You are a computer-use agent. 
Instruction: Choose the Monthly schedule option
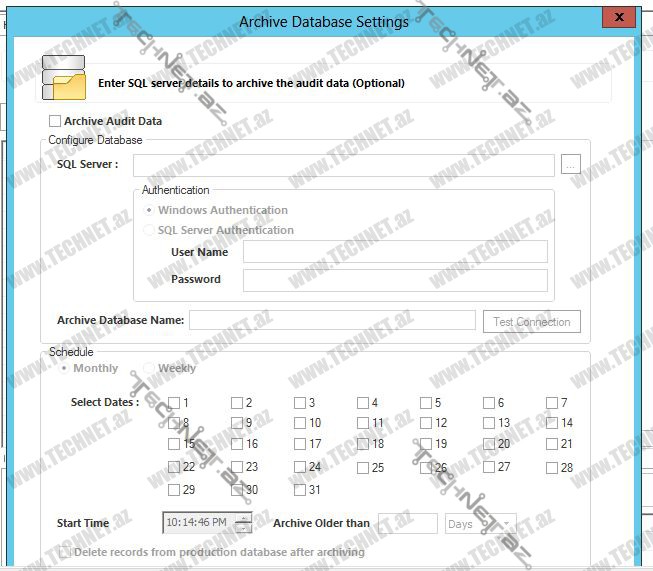tap(65, 368)
